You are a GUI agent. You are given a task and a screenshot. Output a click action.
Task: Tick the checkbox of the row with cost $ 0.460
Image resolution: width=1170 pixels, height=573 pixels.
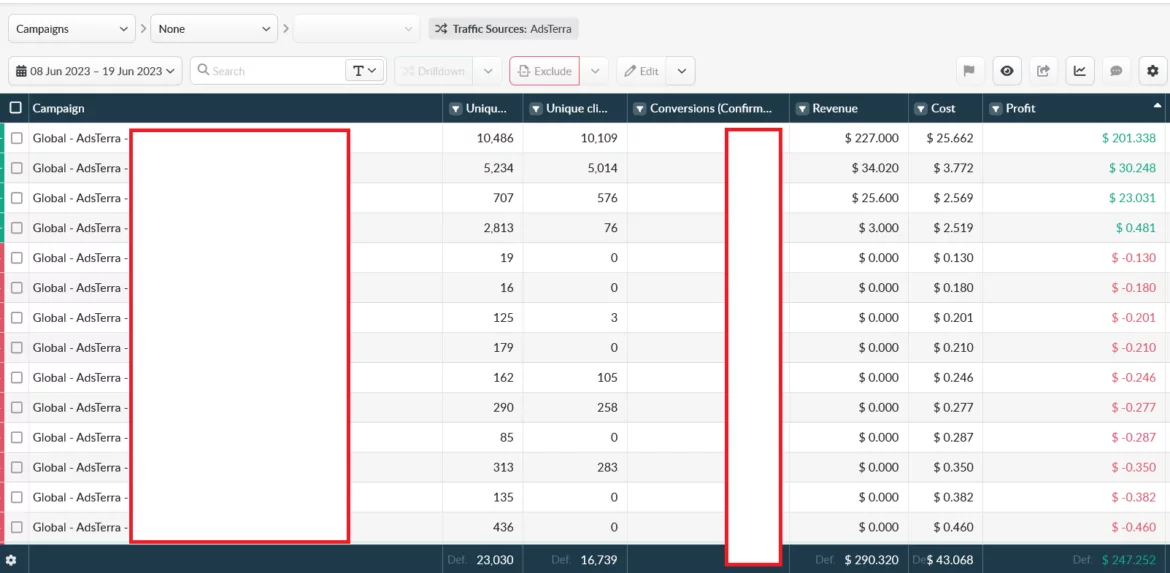16,527
